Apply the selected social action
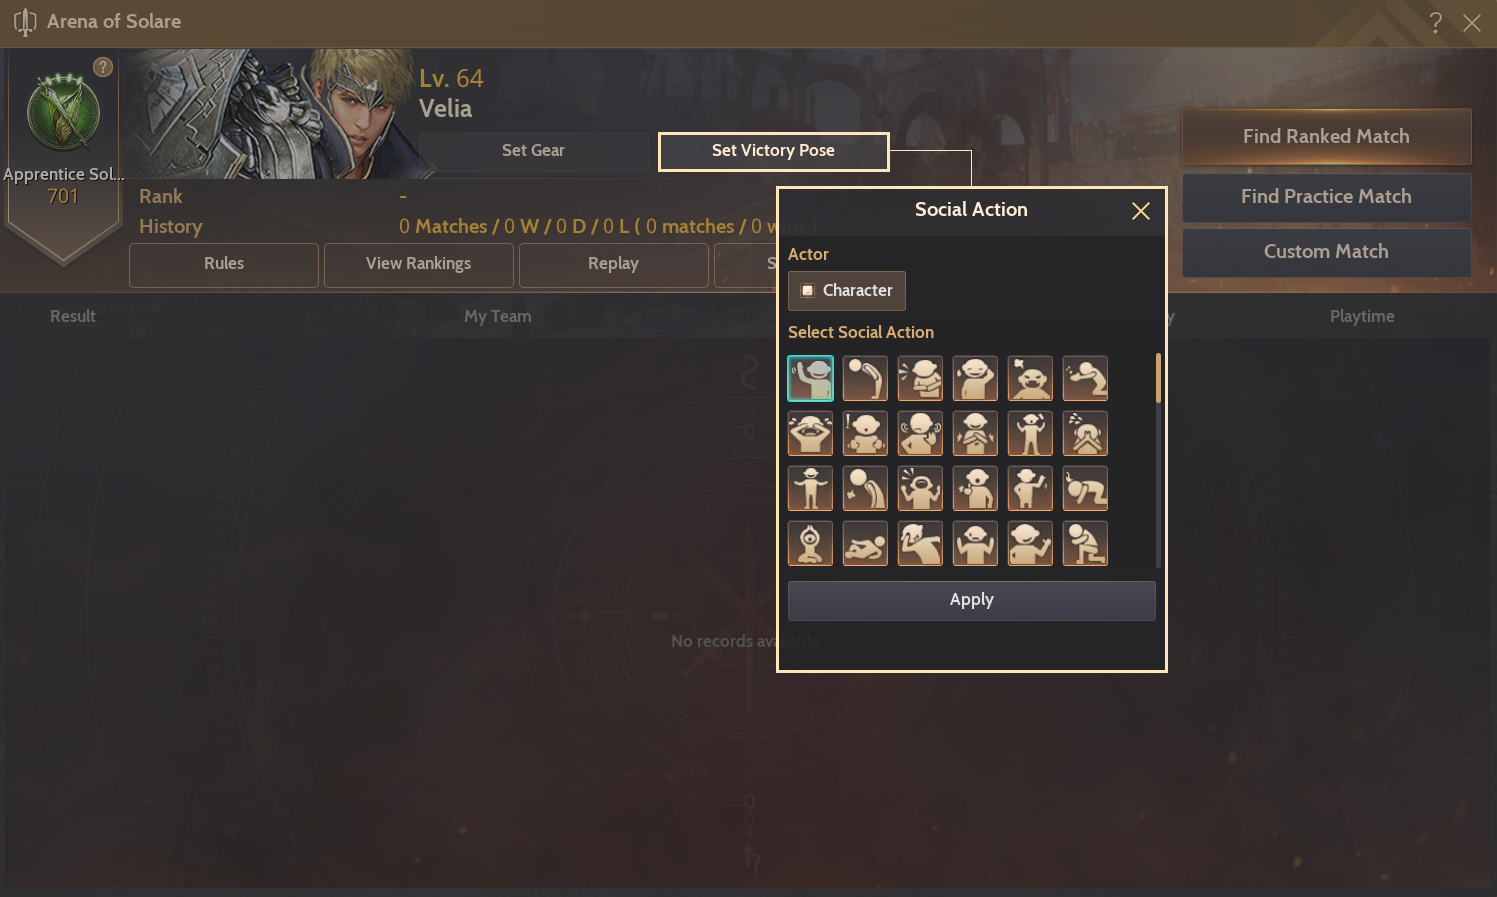The width and height of the screenshot is (1497, 897). [x=971, y=601]
